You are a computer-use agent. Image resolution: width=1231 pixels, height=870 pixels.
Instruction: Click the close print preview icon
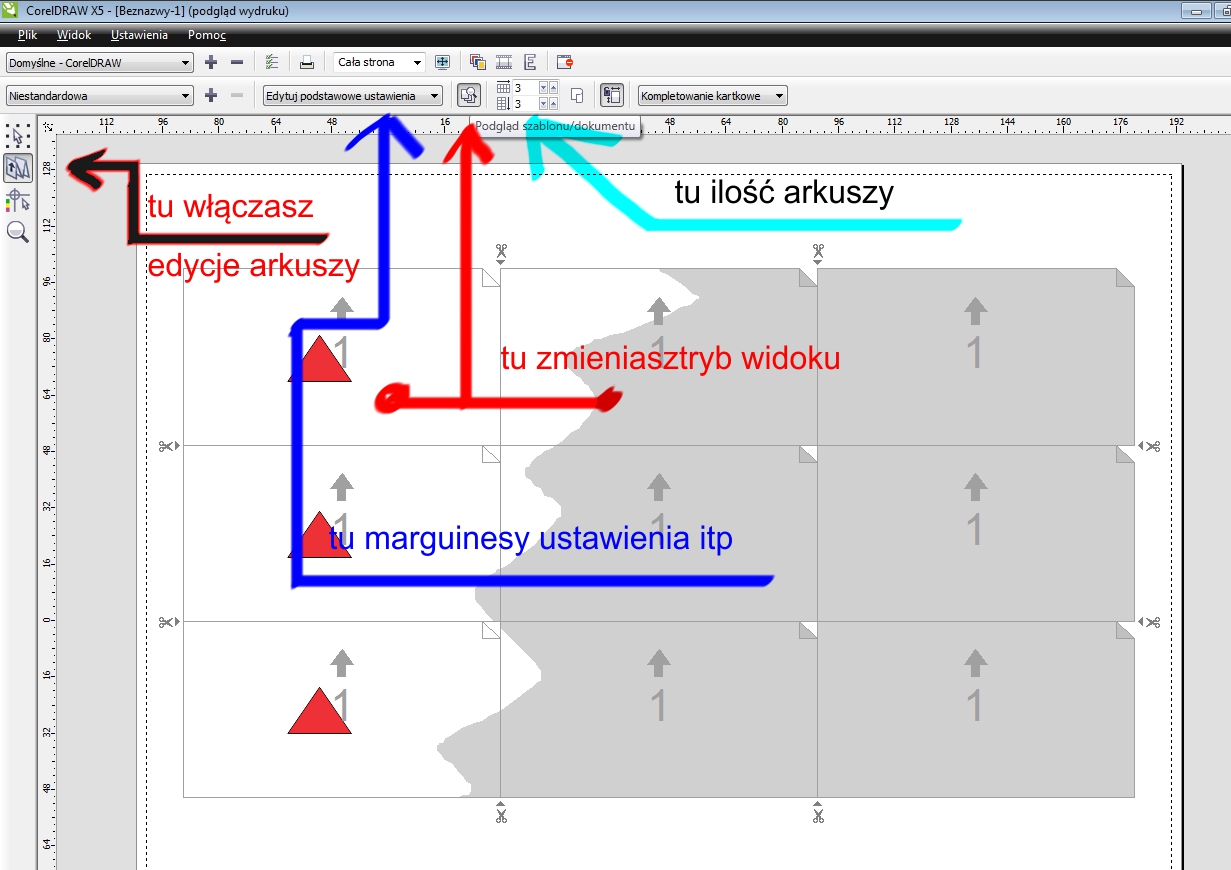[565, 62]
